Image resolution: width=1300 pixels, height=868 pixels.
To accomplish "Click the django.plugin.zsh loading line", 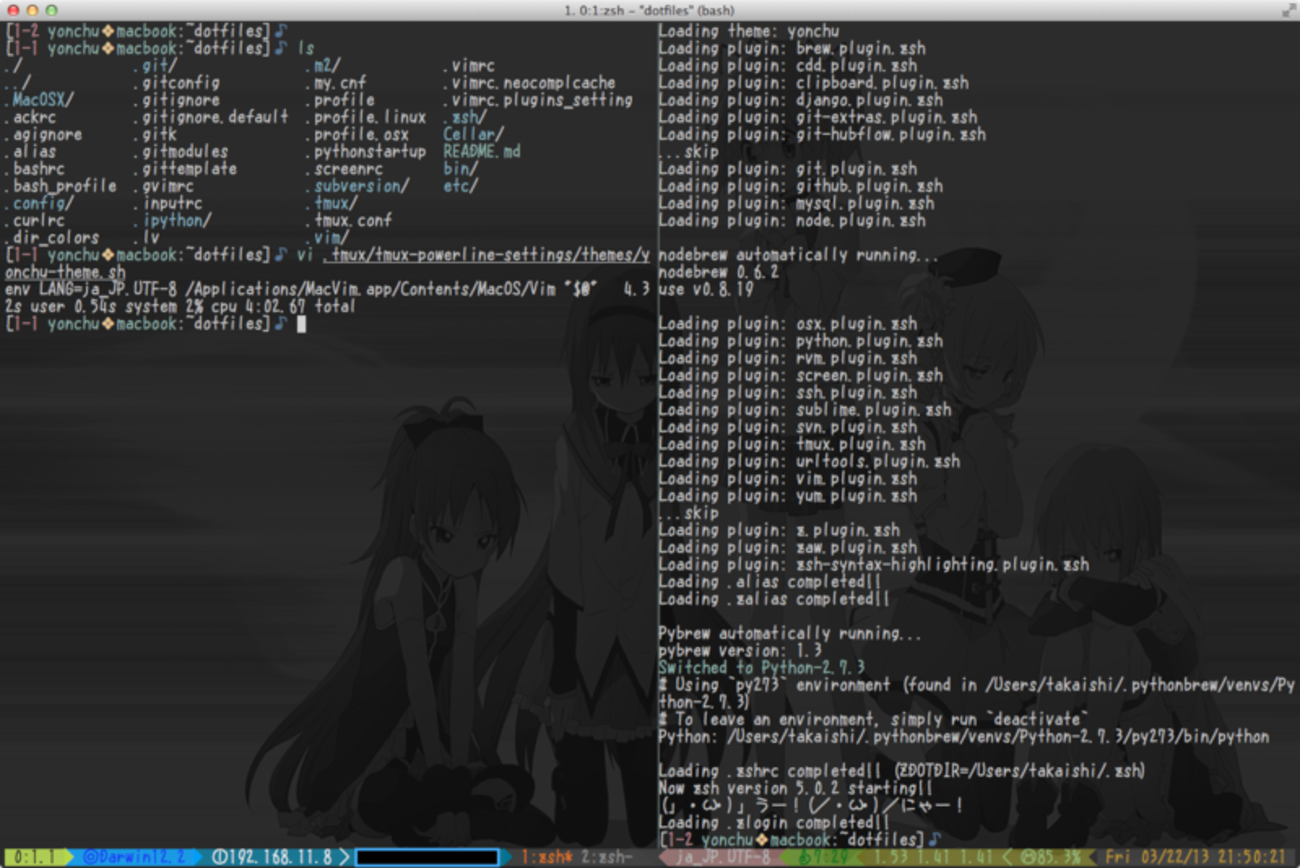I will tap(801, 100).
